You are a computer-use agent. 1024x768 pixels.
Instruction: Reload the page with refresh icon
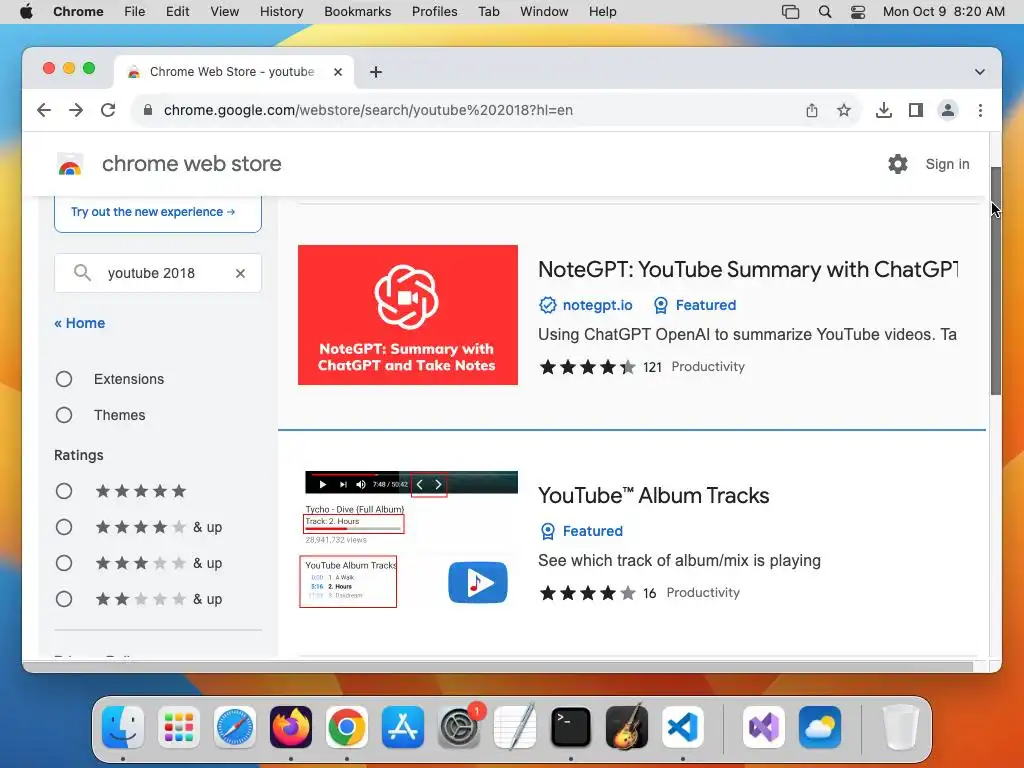tap(108, 110)
